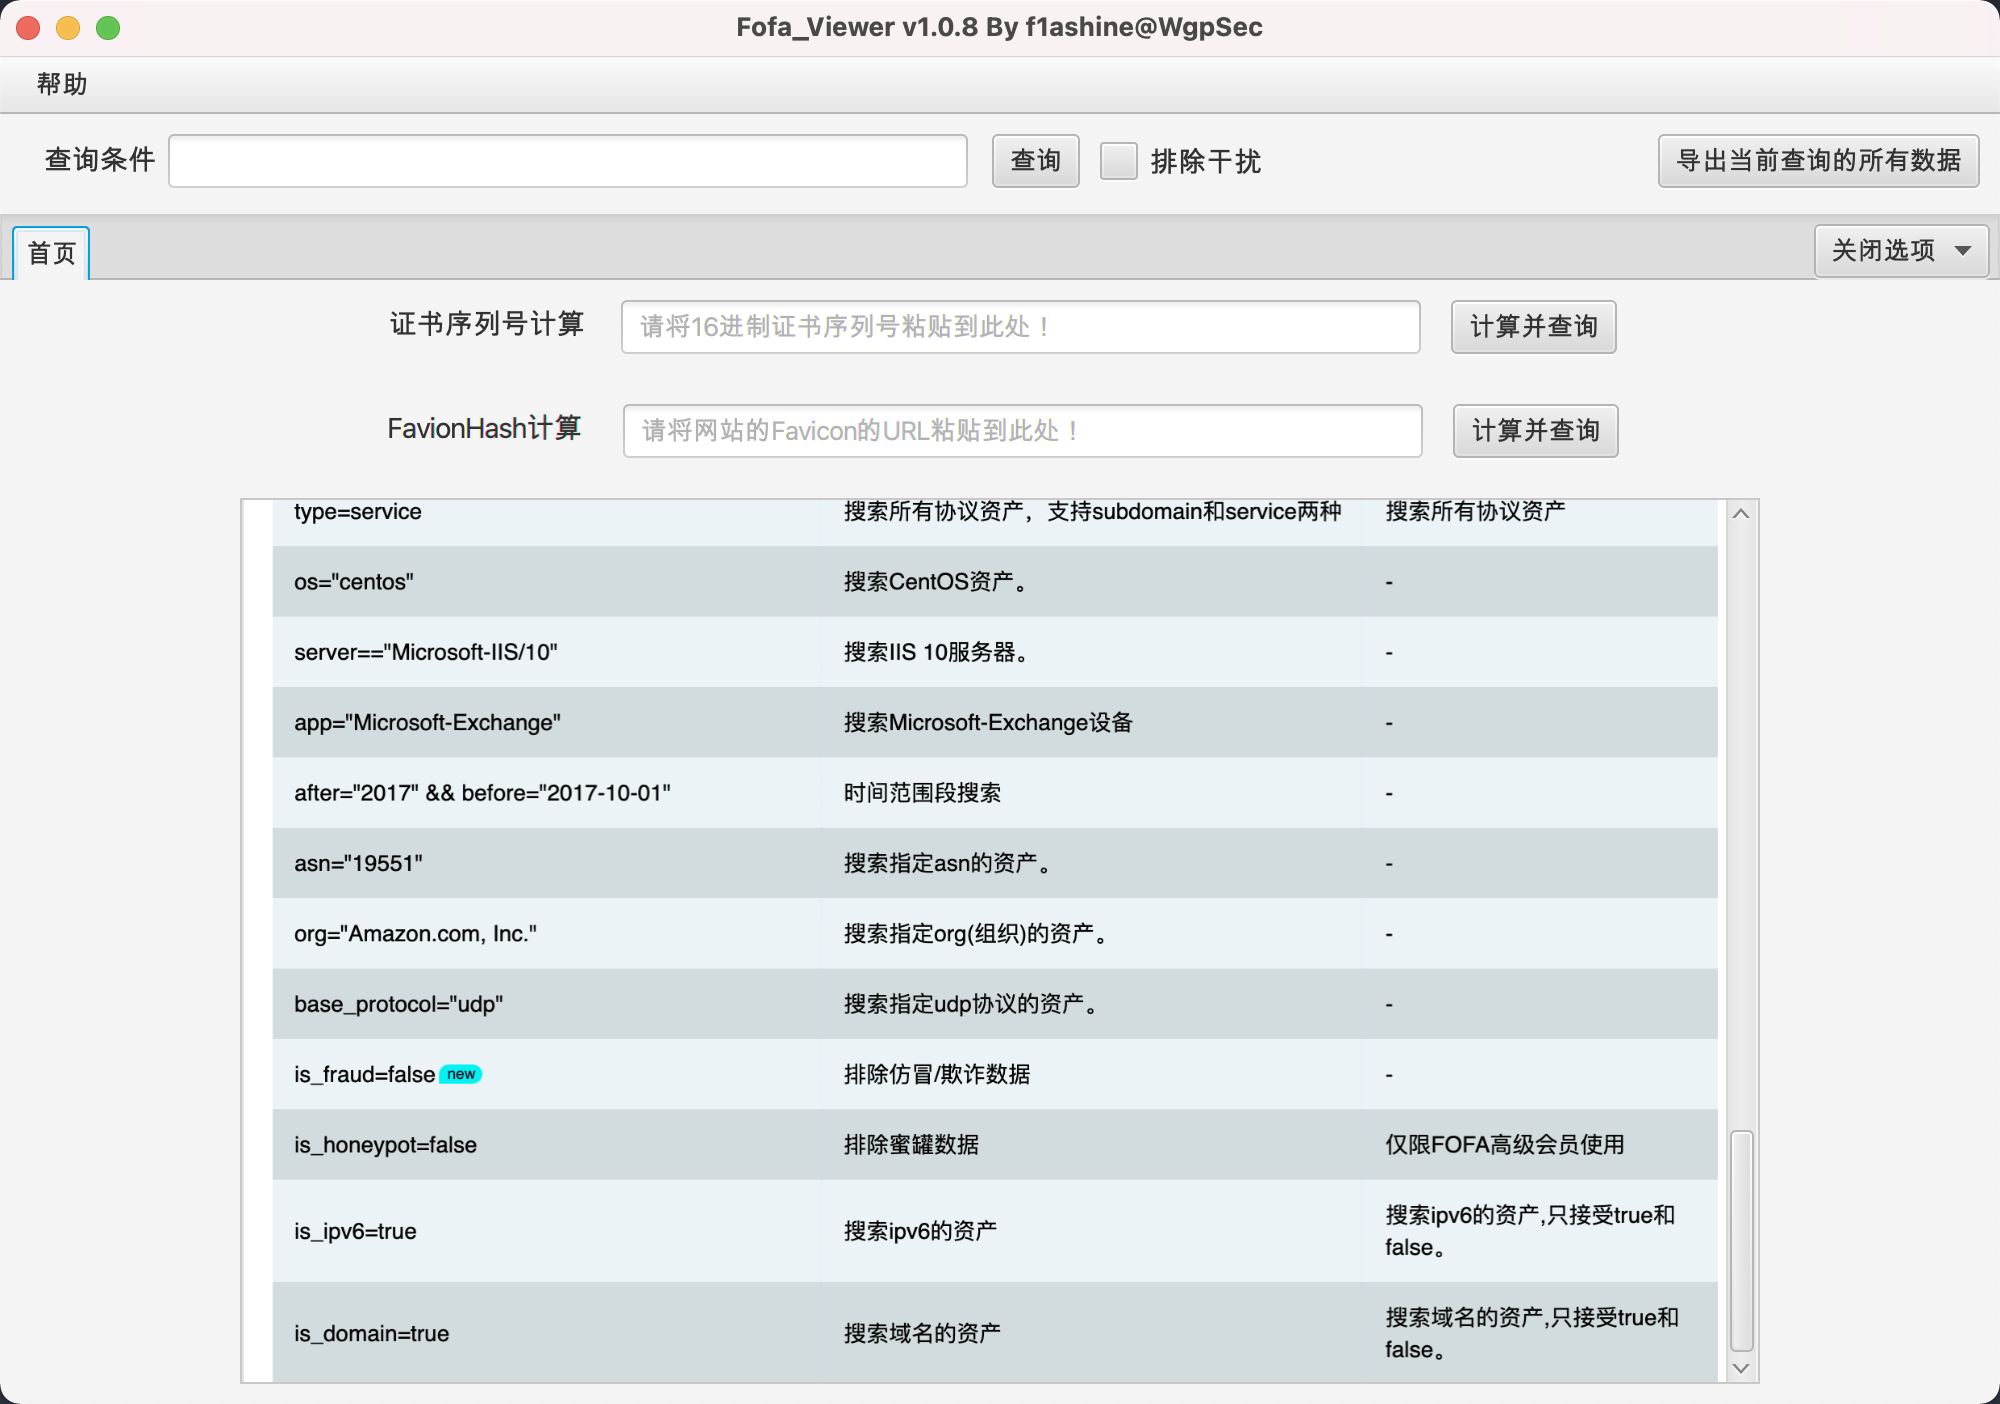Click 计算并查询 for certificate serial number
The height and width of the screenshot is (1404, 2000).
tap(1533, 327)
